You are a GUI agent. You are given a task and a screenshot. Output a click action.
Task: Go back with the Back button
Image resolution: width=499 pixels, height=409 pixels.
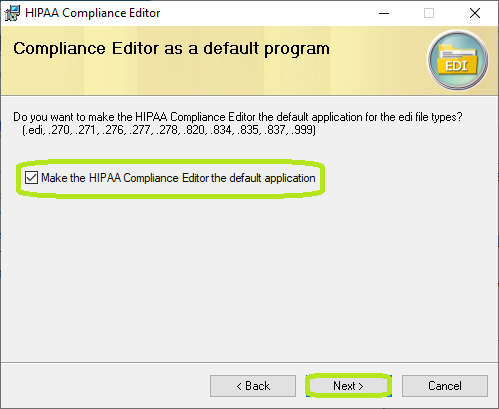[253, 386]
